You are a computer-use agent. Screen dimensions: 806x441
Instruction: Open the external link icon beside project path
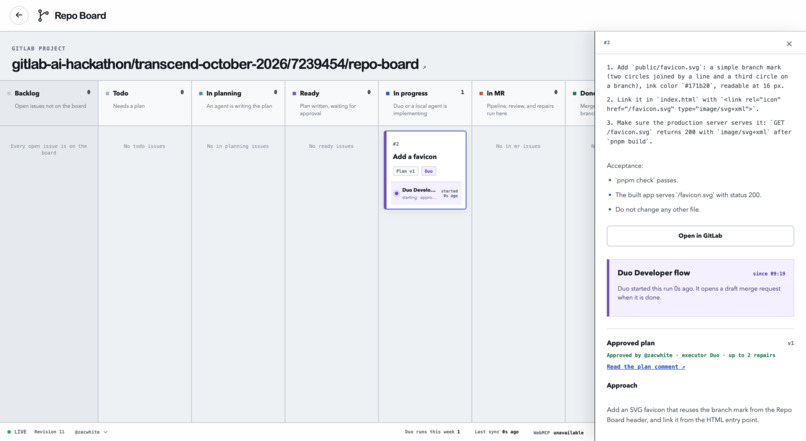(x=425, y=67)
